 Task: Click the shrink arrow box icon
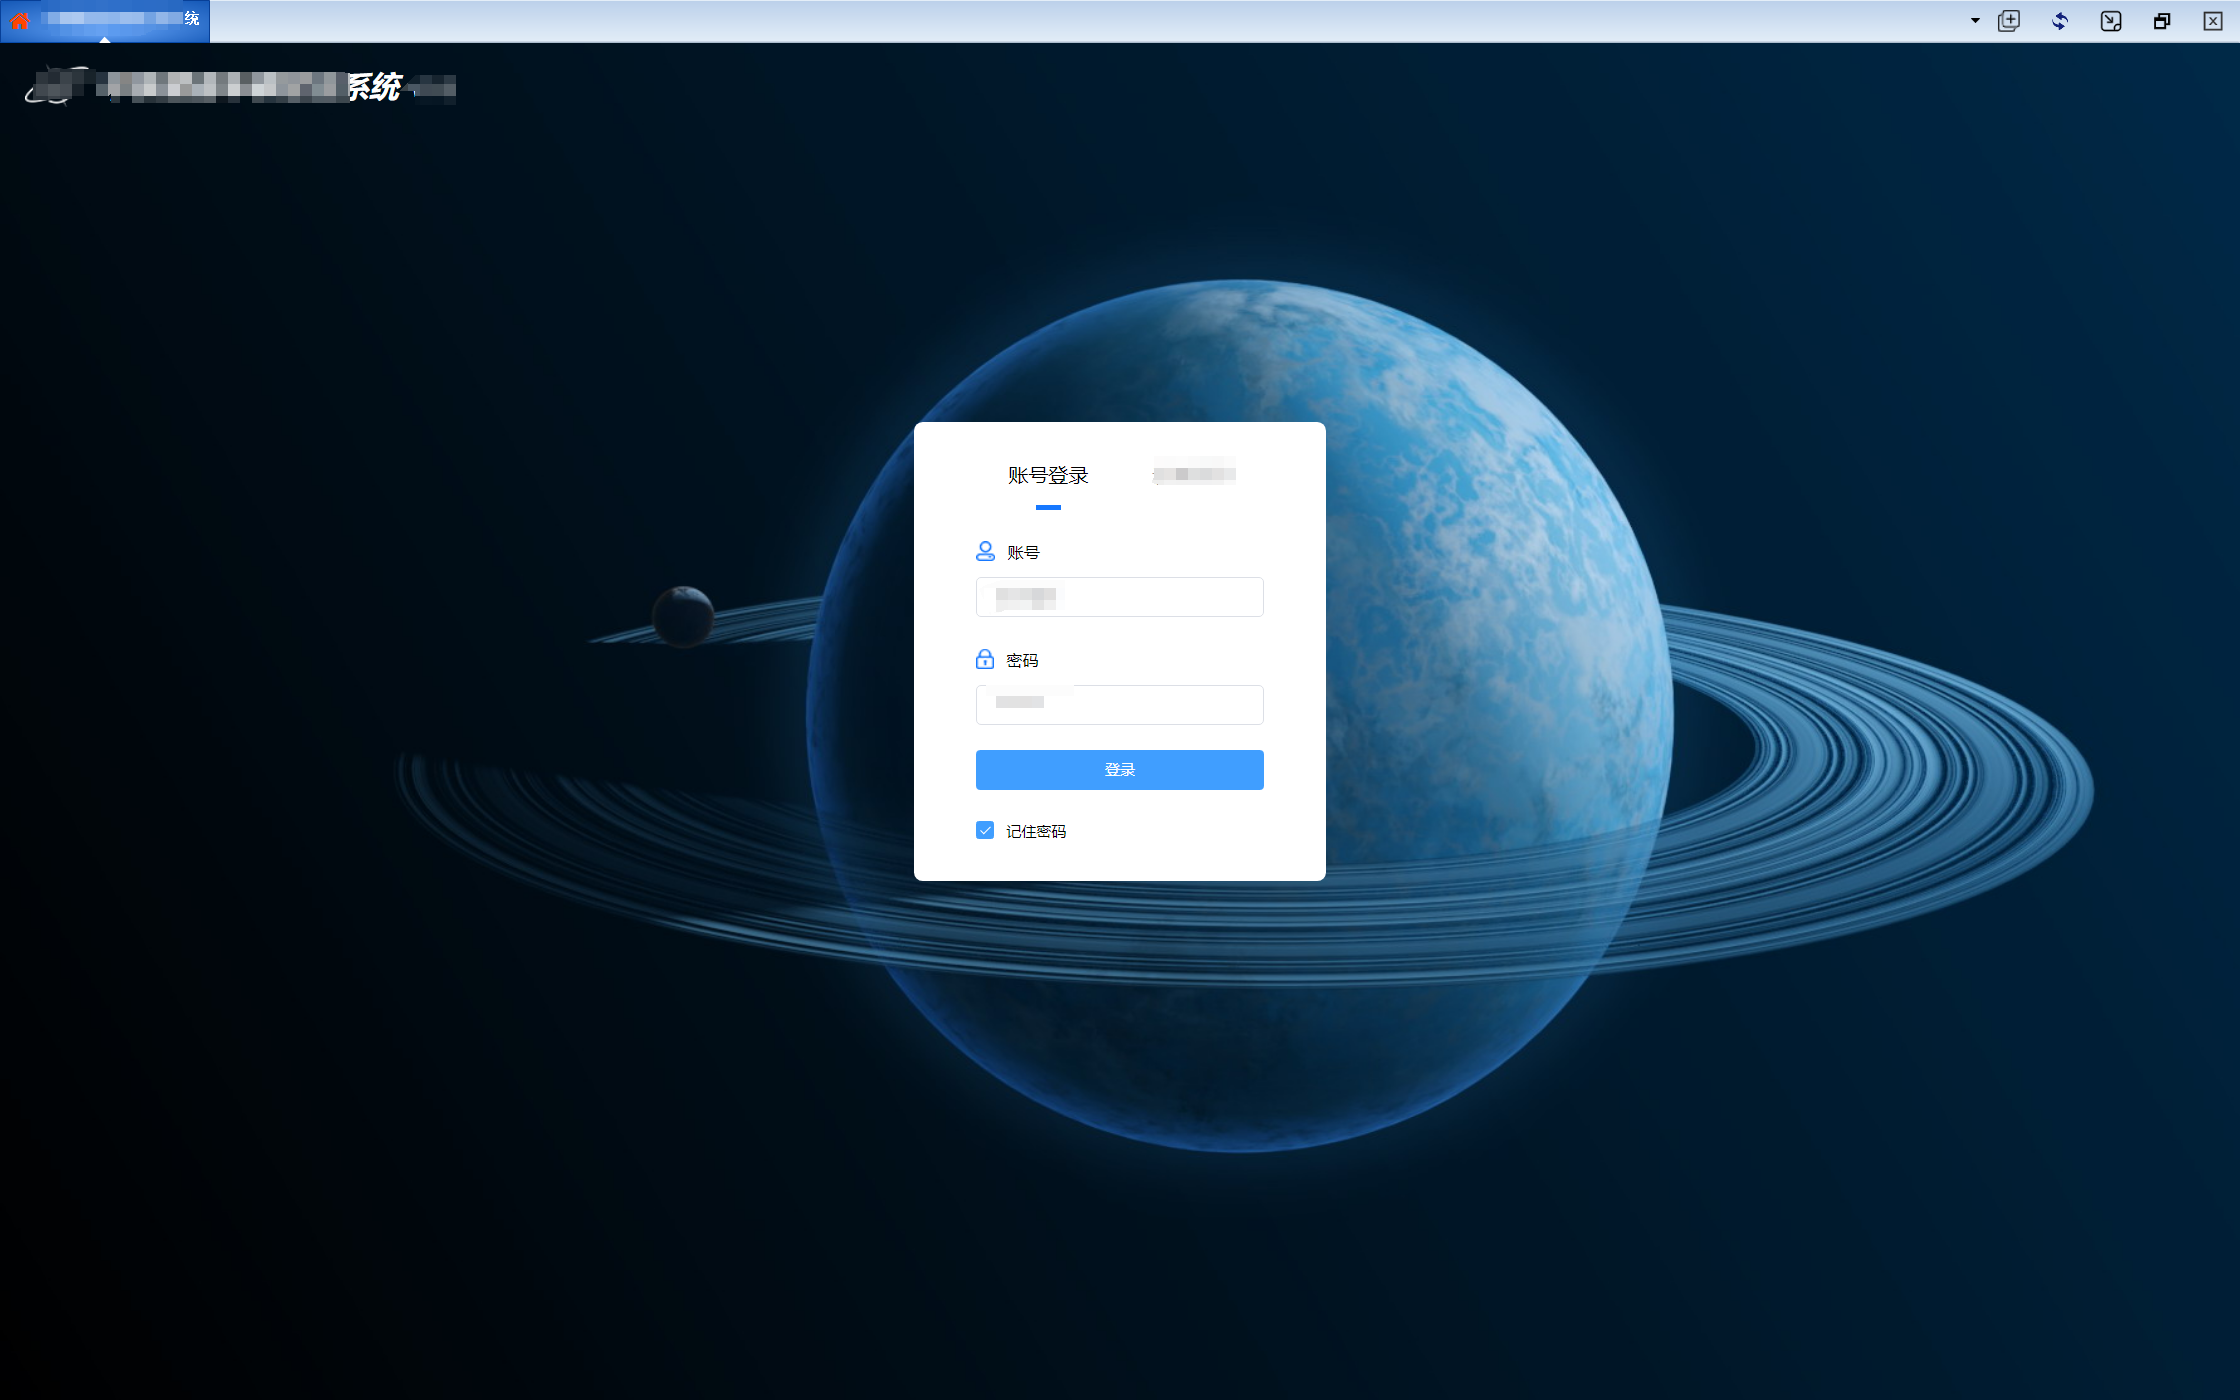tap(2111, 21)
